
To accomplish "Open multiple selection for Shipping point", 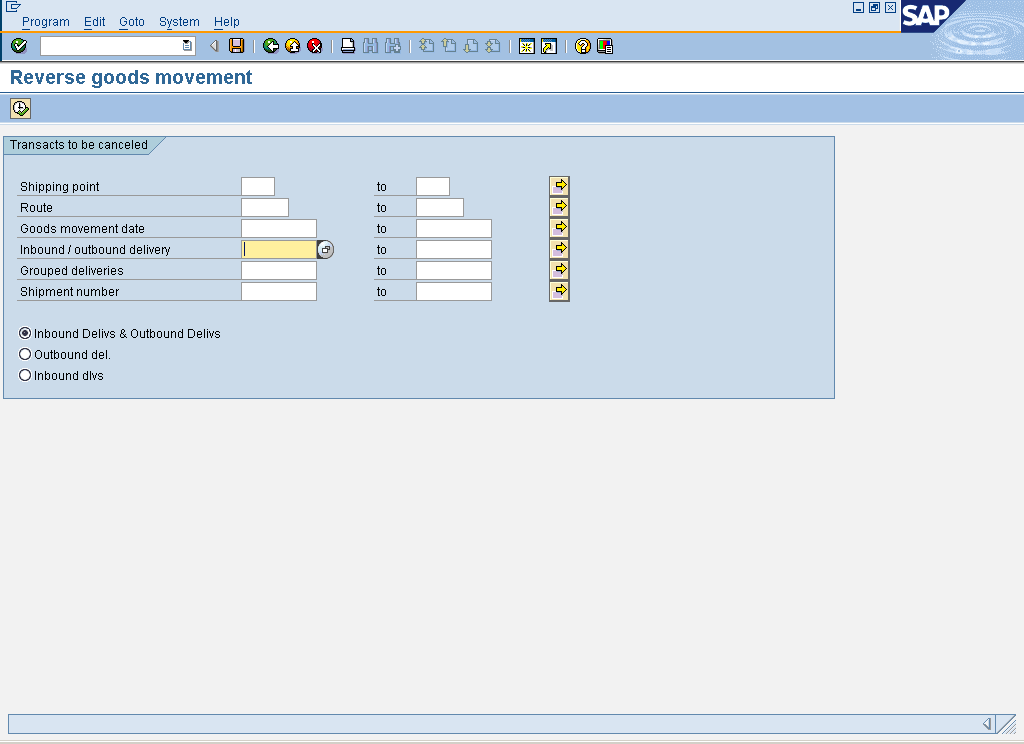I will [559, 186].
